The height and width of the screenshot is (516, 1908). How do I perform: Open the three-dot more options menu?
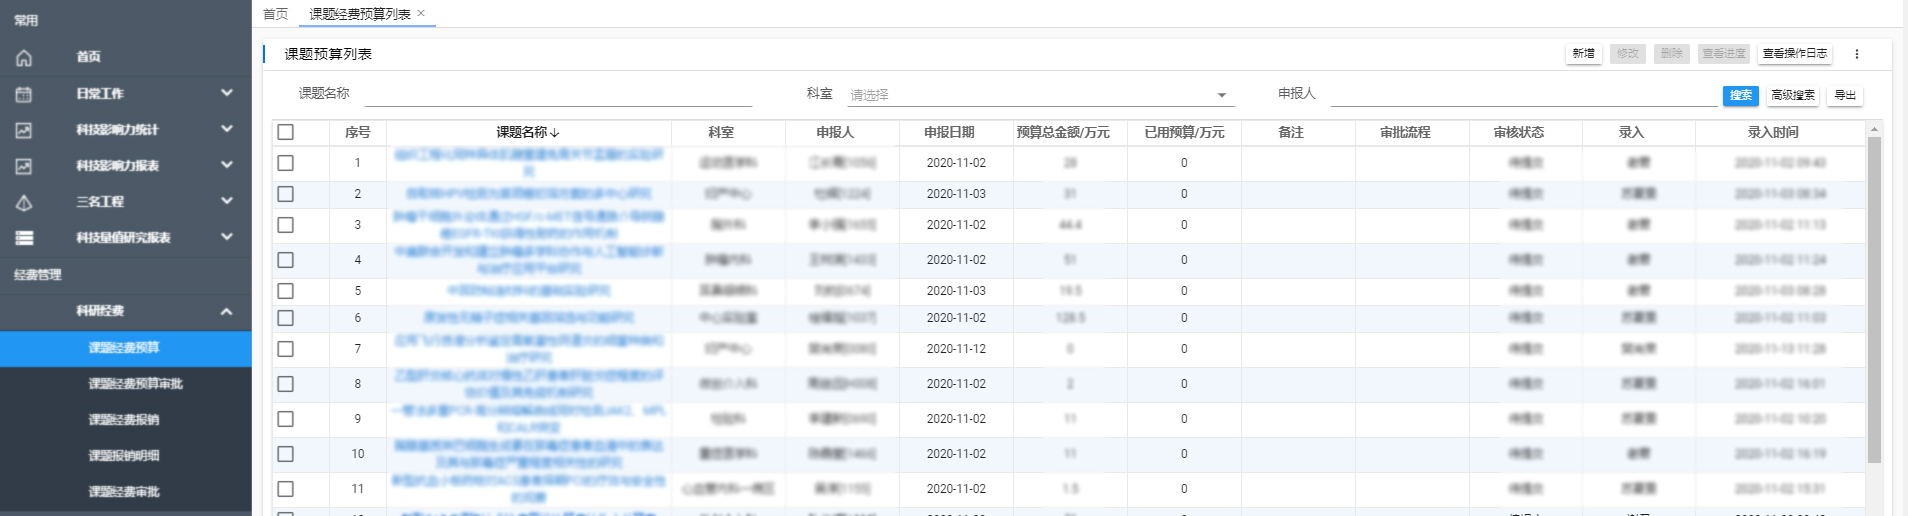1856,54
